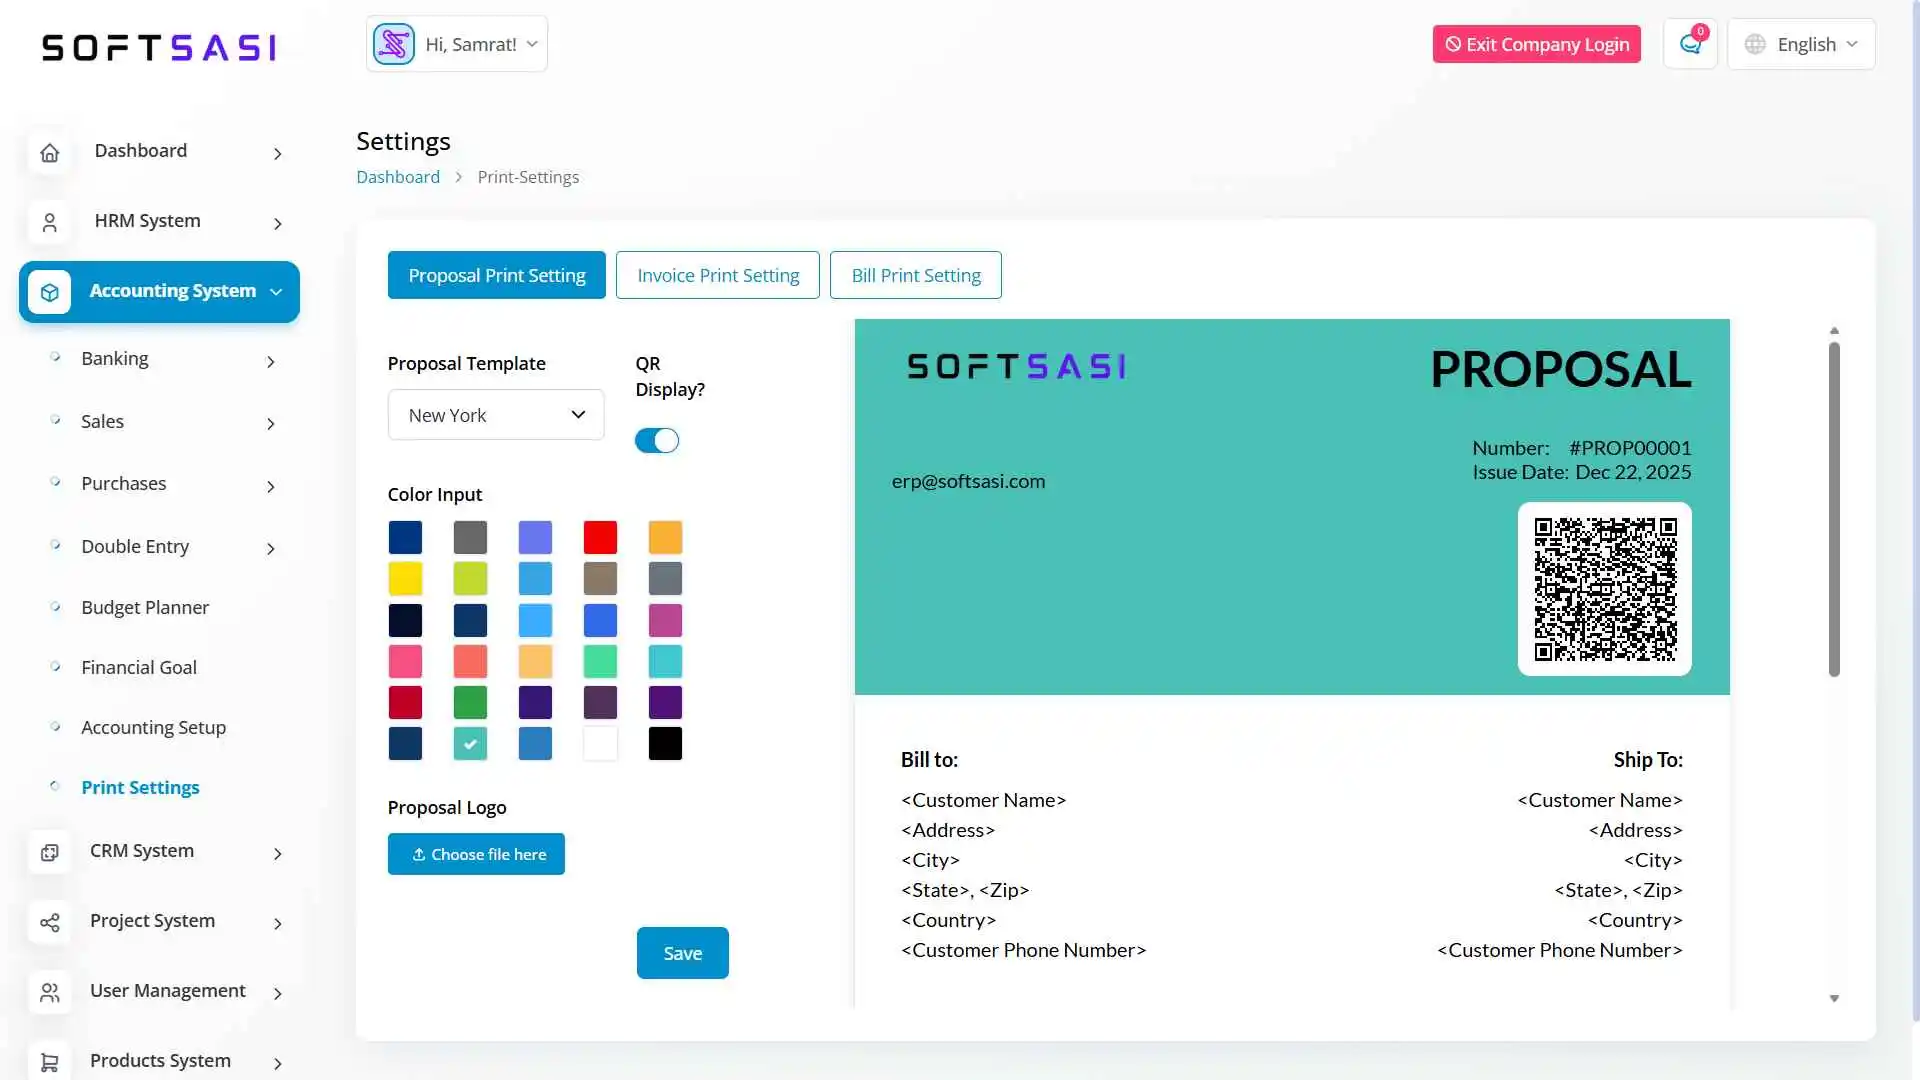Select the selected teal checkmark swatch

(470, 744)
